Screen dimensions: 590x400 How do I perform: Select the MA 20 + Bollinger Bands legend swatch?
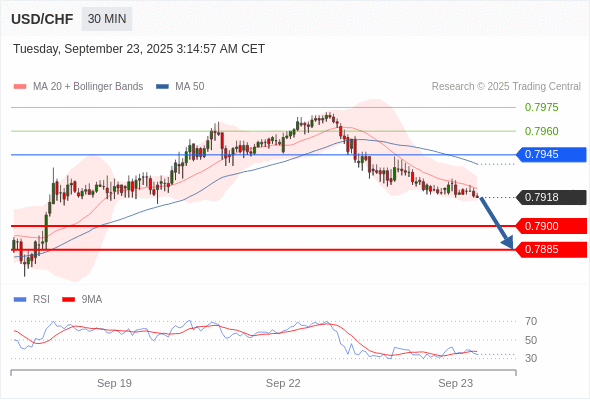pyautogui.click(x=20, y=87)
